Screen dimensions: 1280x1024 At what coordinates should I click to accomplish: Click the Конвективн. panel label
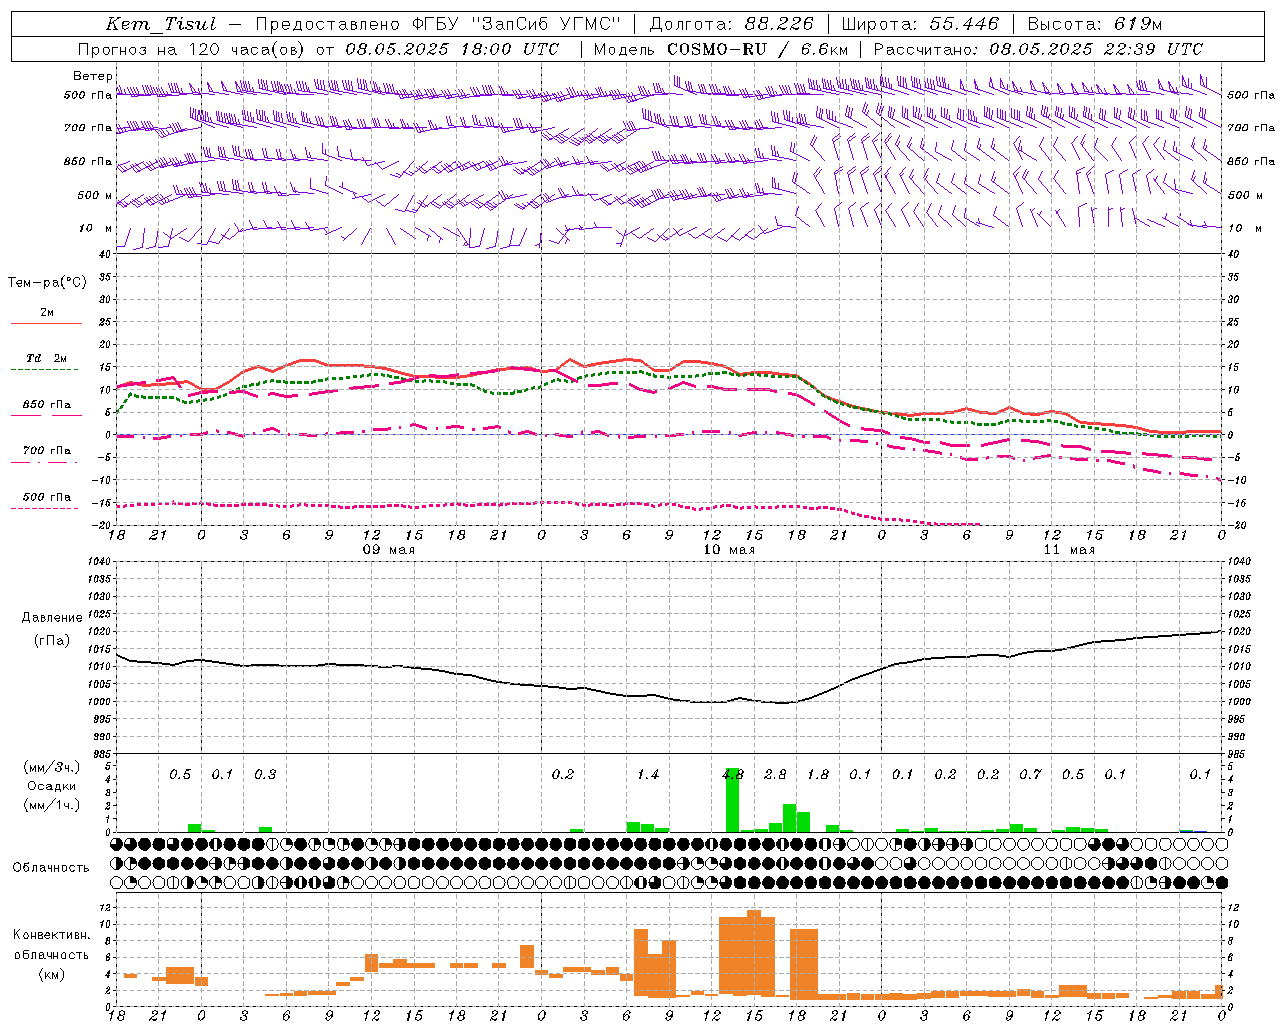tap(52, 935)
